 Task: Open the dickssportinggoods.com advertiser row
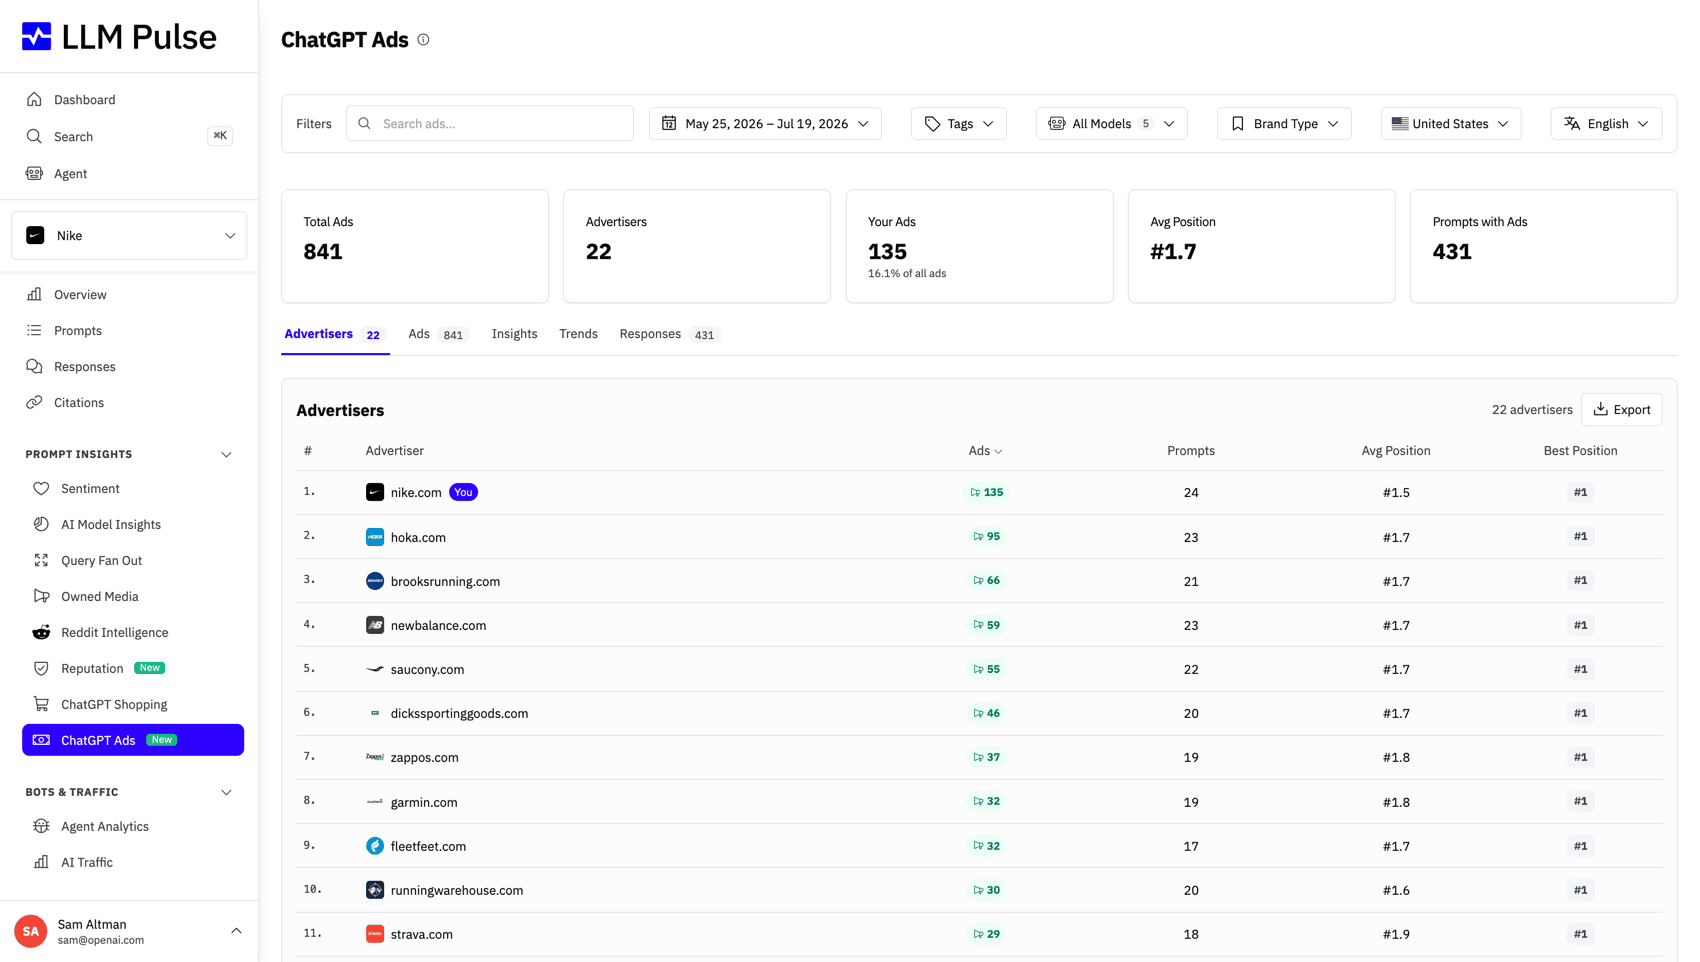[979, 713]
